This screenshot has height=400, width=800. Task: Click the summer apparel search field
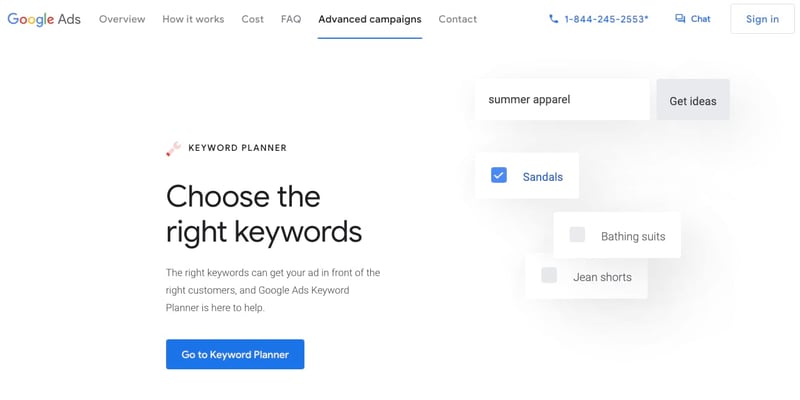pos(562,99)
